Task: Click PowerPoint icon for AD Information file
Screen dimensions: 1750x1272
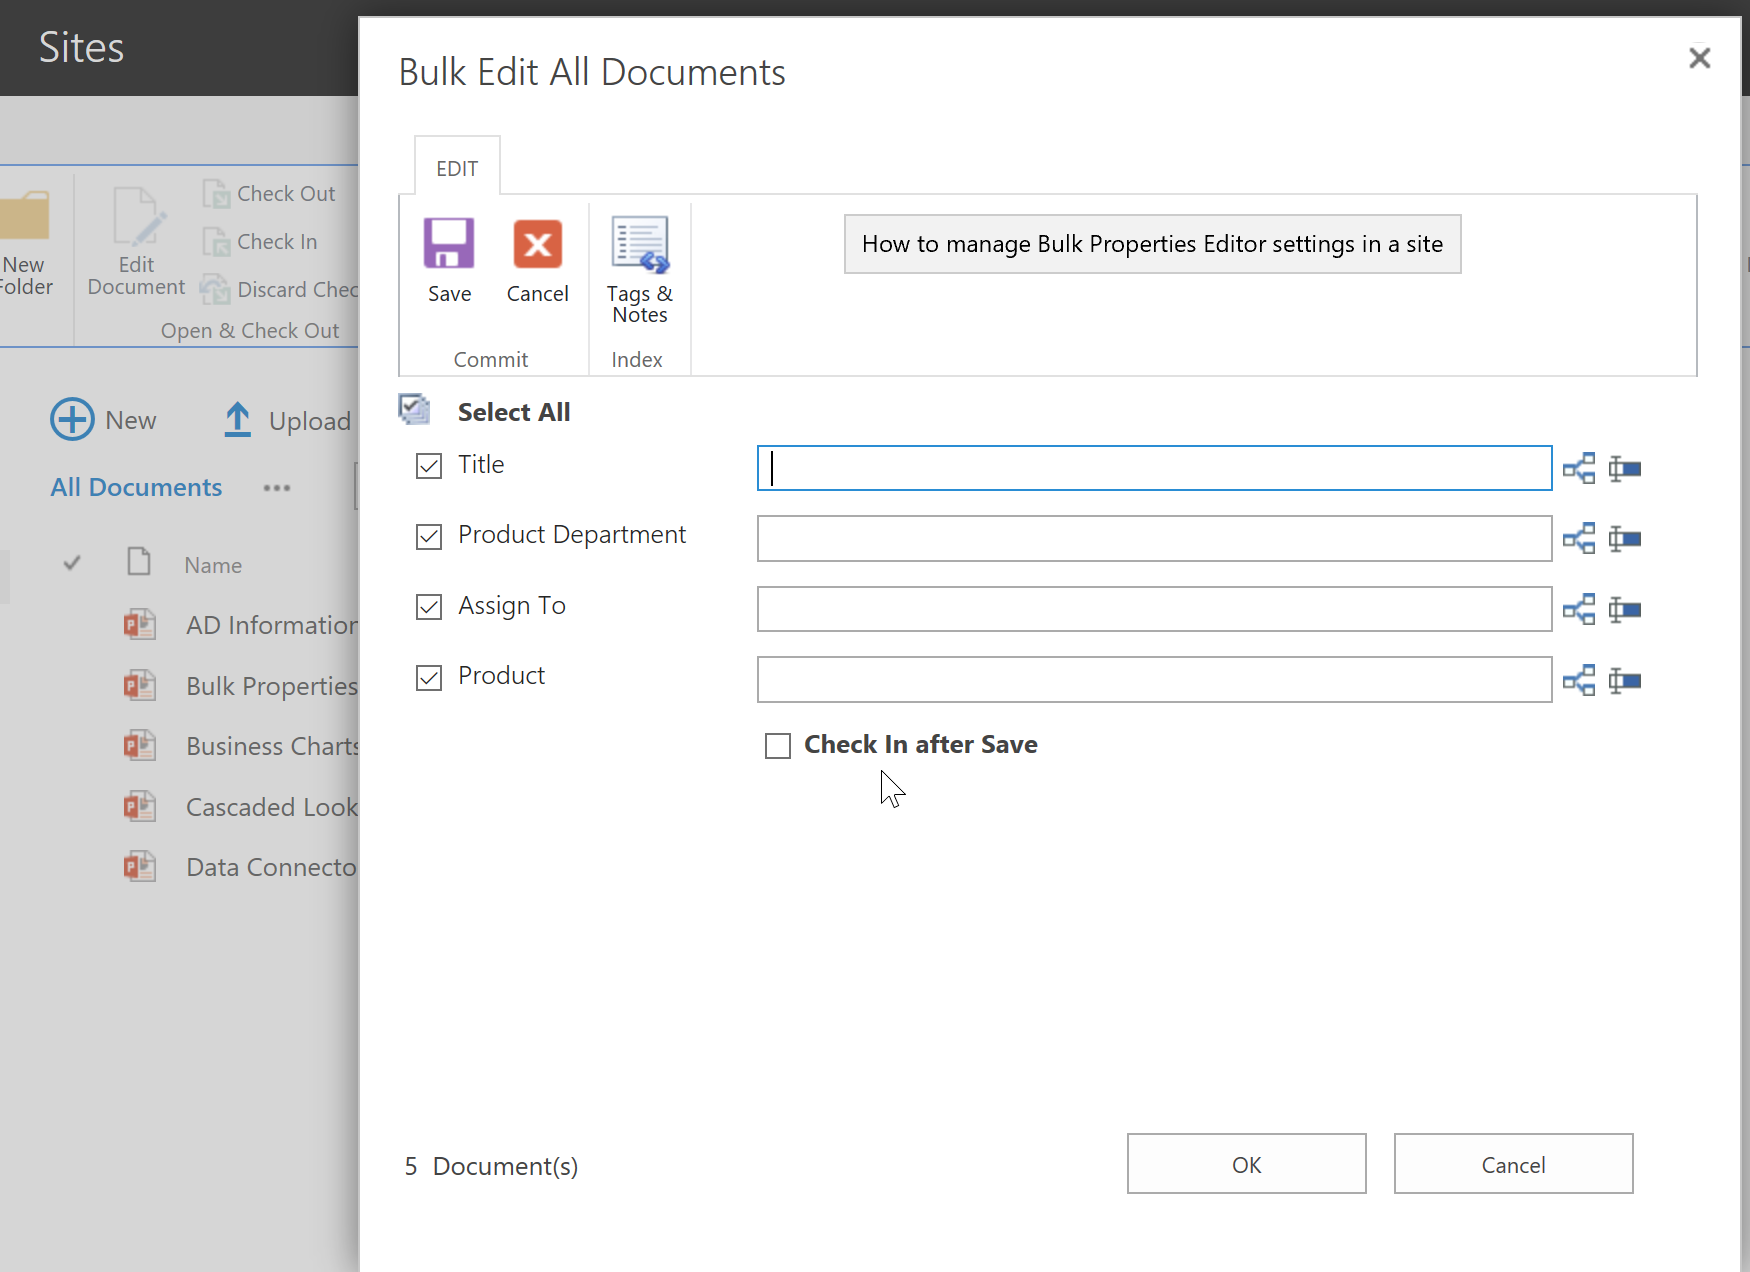Action: pos(139,624)
